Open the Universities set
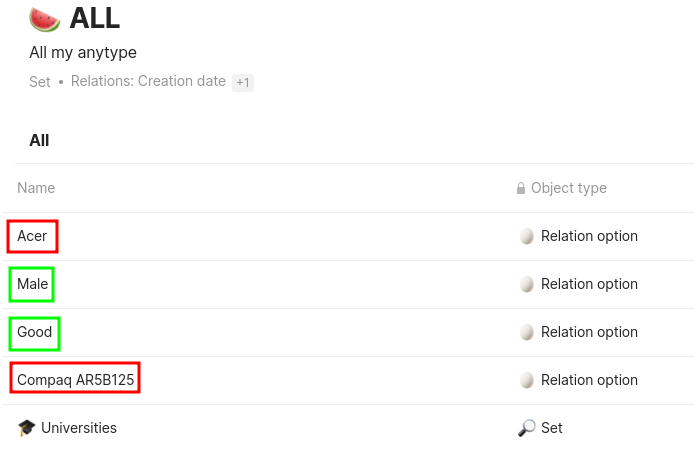 pyautogui.click(x=79, y=428)
